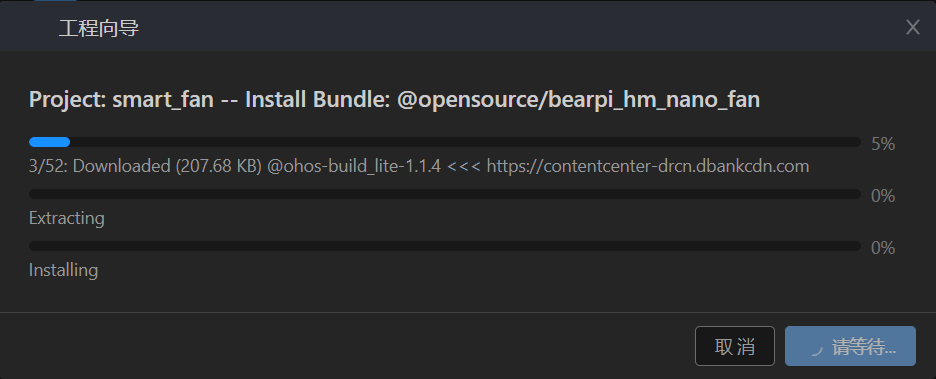The image size is (936, 379).
Task: Open the contentcenter-drcn.dbankcdn.com URL
Action: coord(648,166)
